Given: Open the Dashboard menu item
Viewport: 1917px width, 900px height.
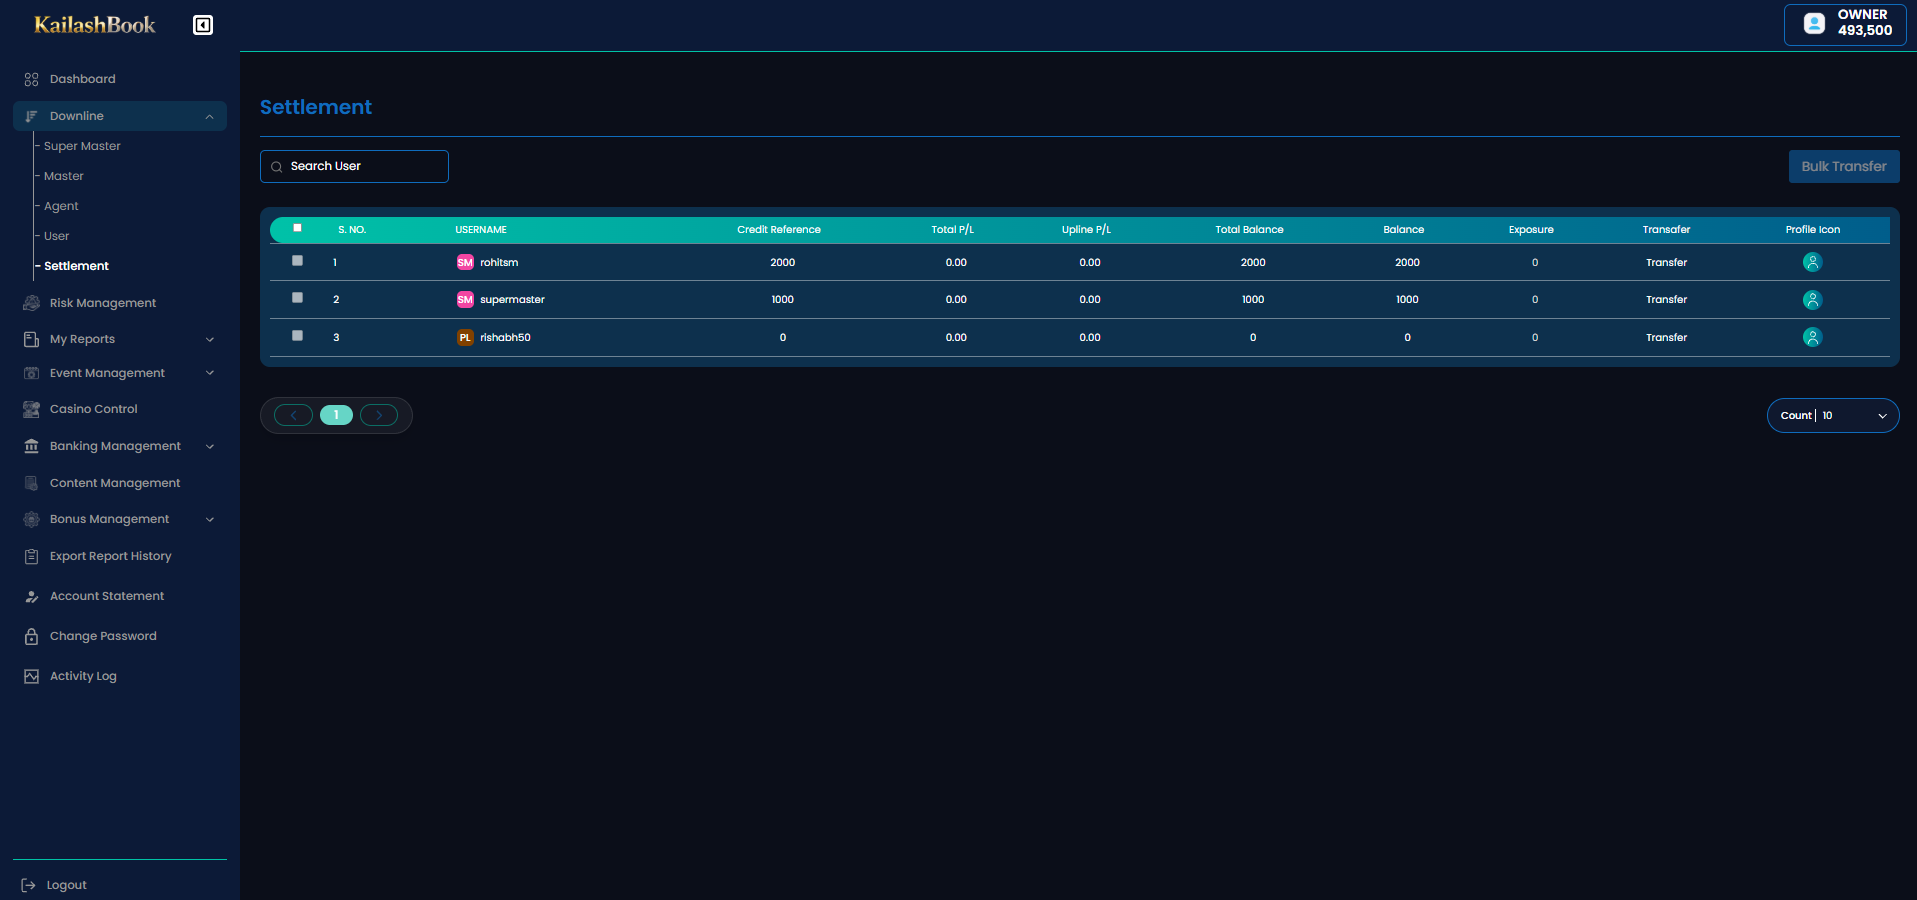Looking at the screenshot, I should click(x=82, y=79).
